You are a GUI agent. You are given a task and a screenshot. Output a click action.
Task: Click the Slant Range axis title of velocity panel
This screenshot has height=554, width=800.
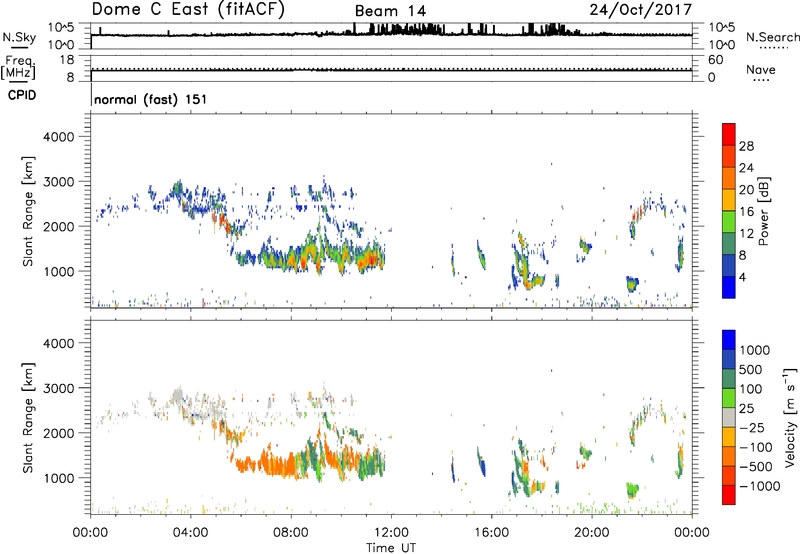click(x=28, y=418)
